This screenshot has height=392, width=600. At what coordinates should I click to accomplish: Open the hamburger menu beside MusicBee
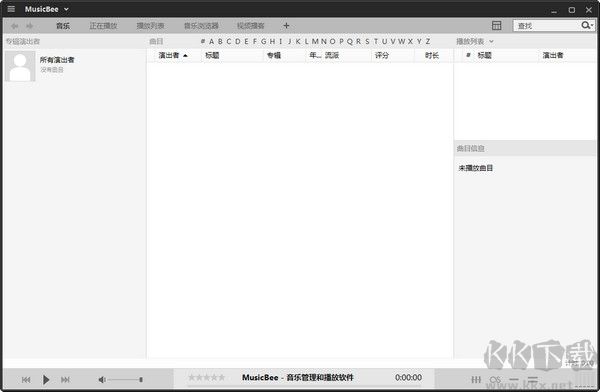(11, 9)
